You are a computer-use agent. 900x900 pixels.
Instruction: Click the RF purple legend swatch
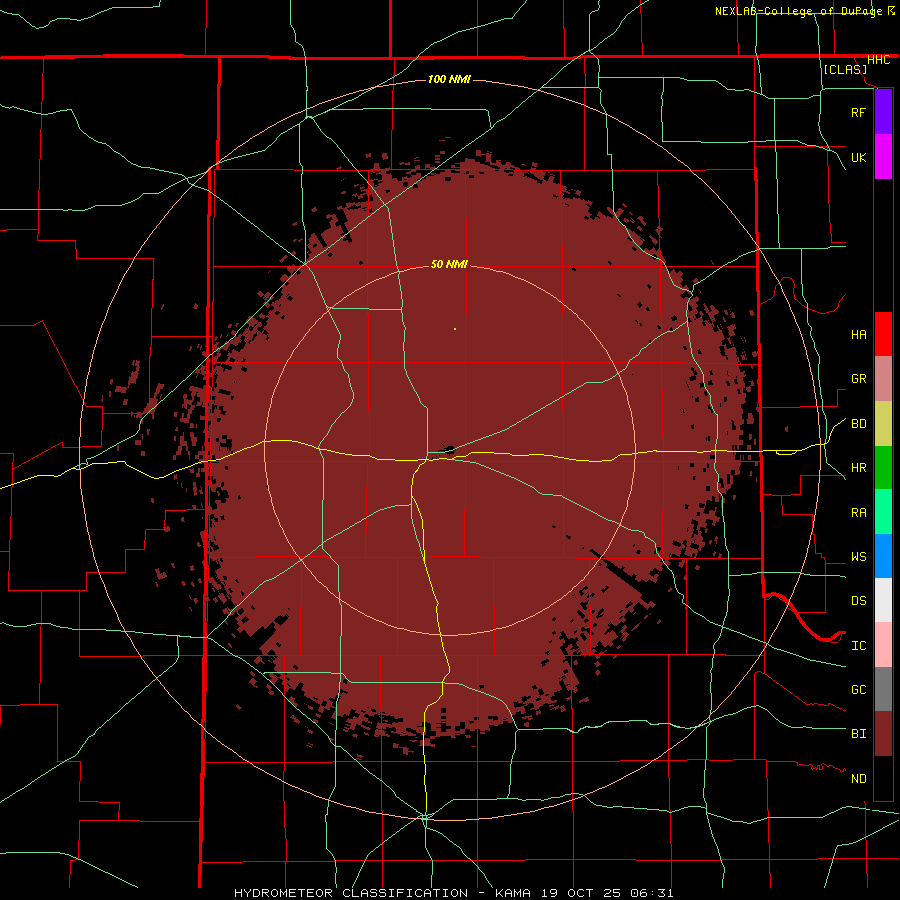883,112
